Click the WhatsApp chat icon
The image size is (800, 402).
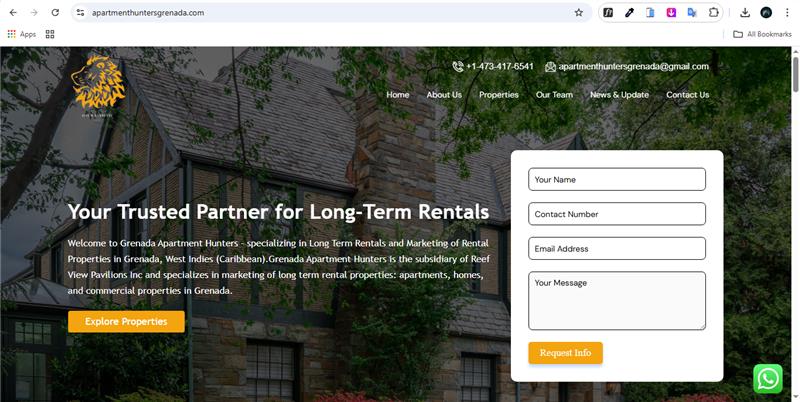[x=768, y=379]
